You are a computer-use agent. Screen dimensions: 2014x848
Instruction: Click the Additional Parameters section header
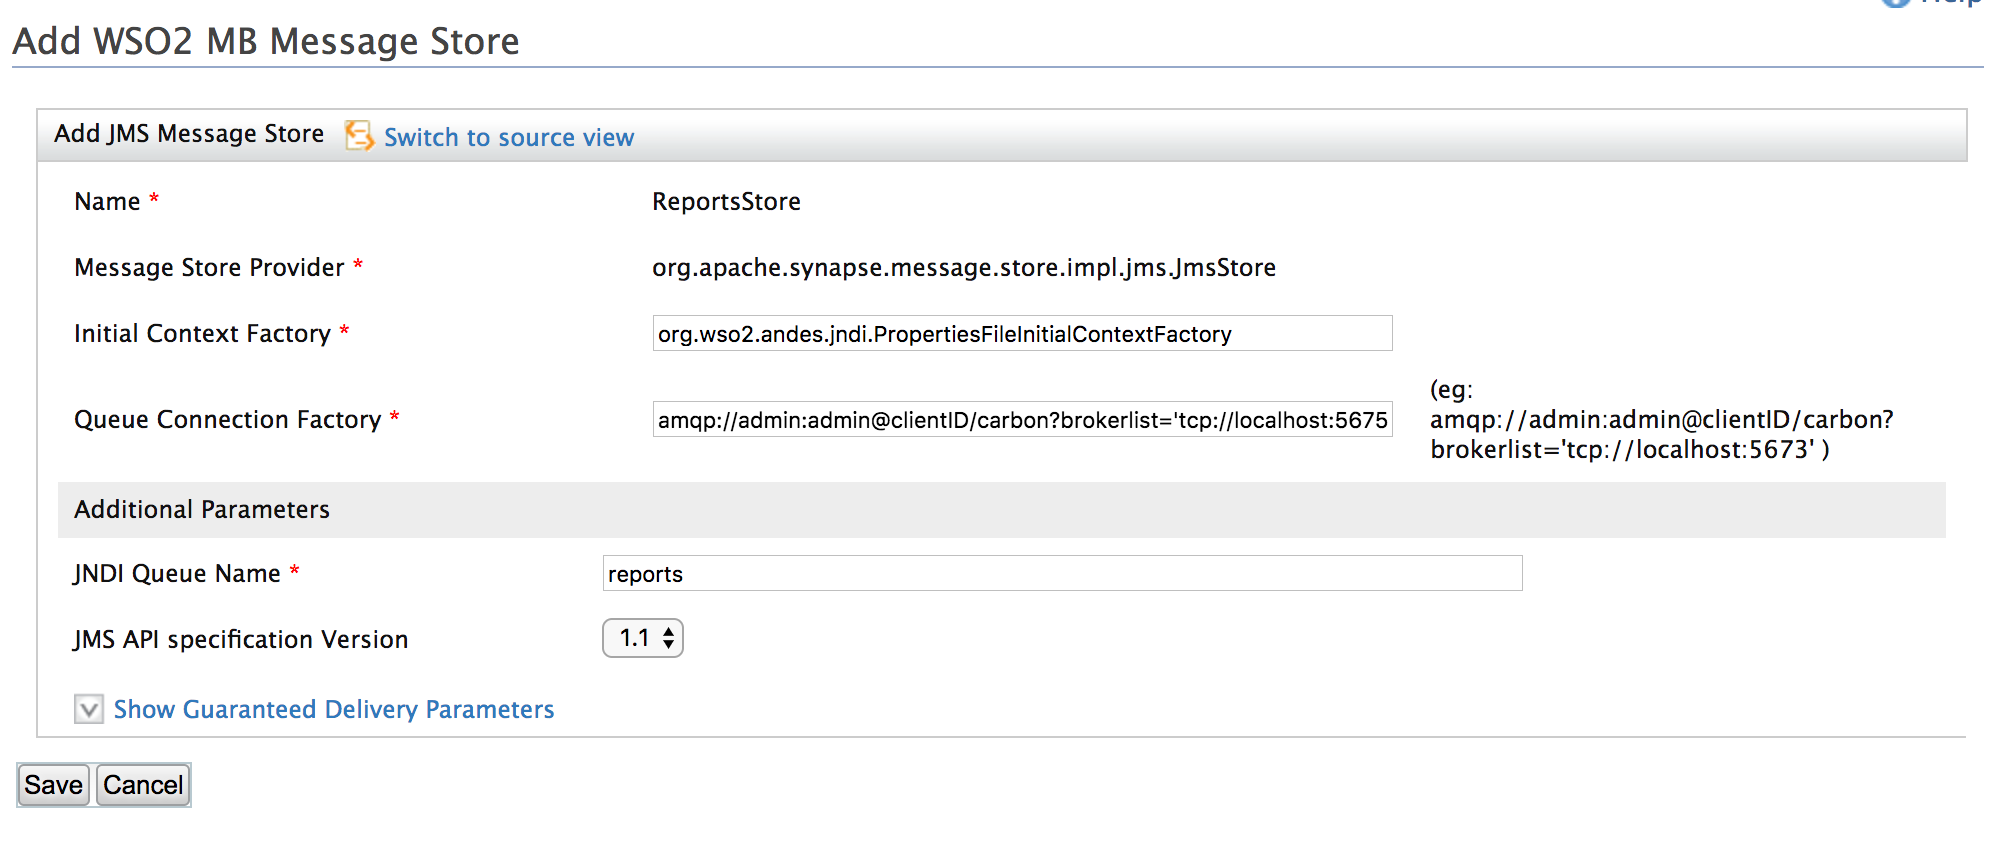[202, 510]
